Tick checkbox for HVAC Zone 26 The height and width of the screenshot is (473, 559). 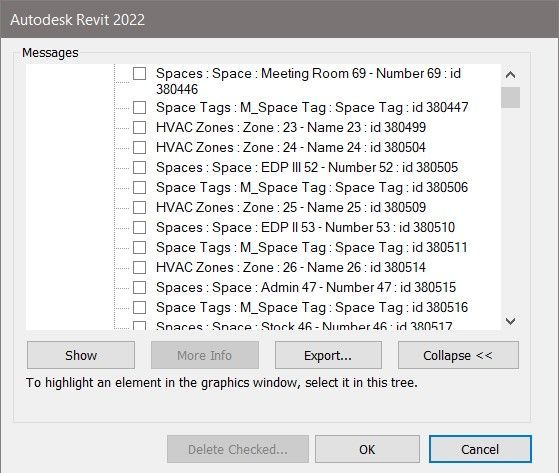(139, 267)
